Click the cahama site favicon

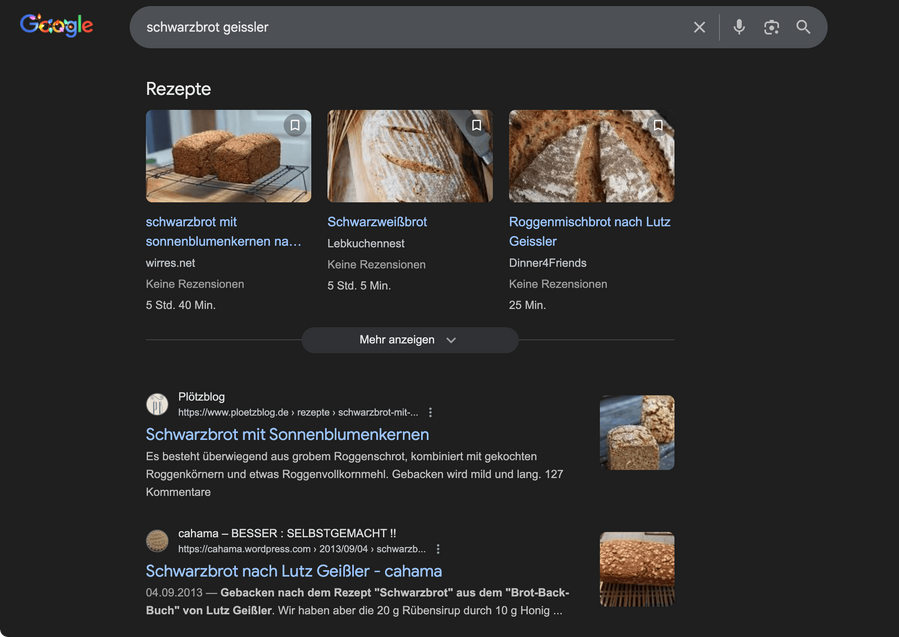click(x=157, y=540)
